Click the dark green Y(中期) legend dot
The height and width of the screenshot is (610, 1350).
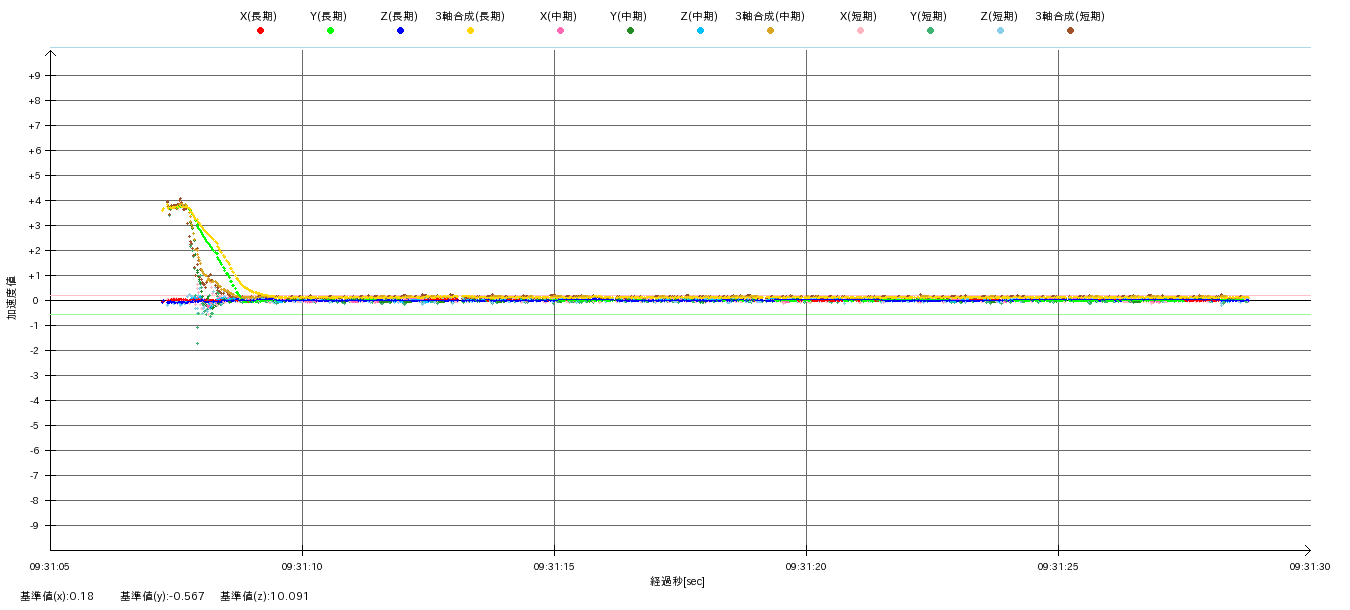click(x=630, y=31)
